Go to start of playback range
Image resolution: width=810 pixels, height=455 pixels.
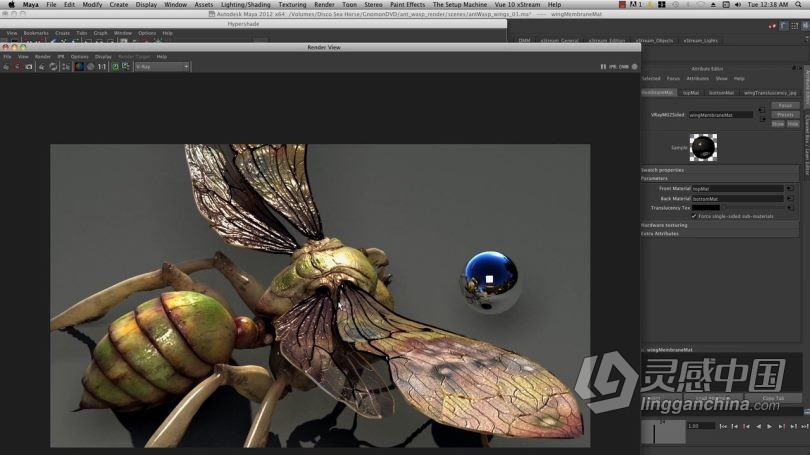point(723,426)
